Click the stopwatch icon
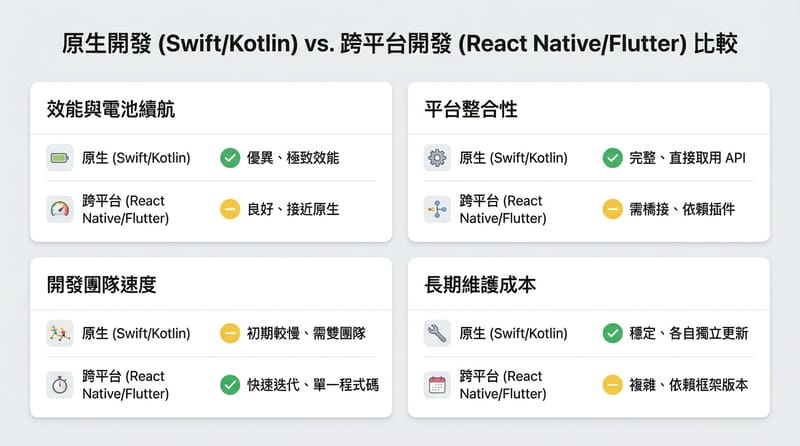The height and width of the screenshot is (446, 800). [x=60, y=385]
